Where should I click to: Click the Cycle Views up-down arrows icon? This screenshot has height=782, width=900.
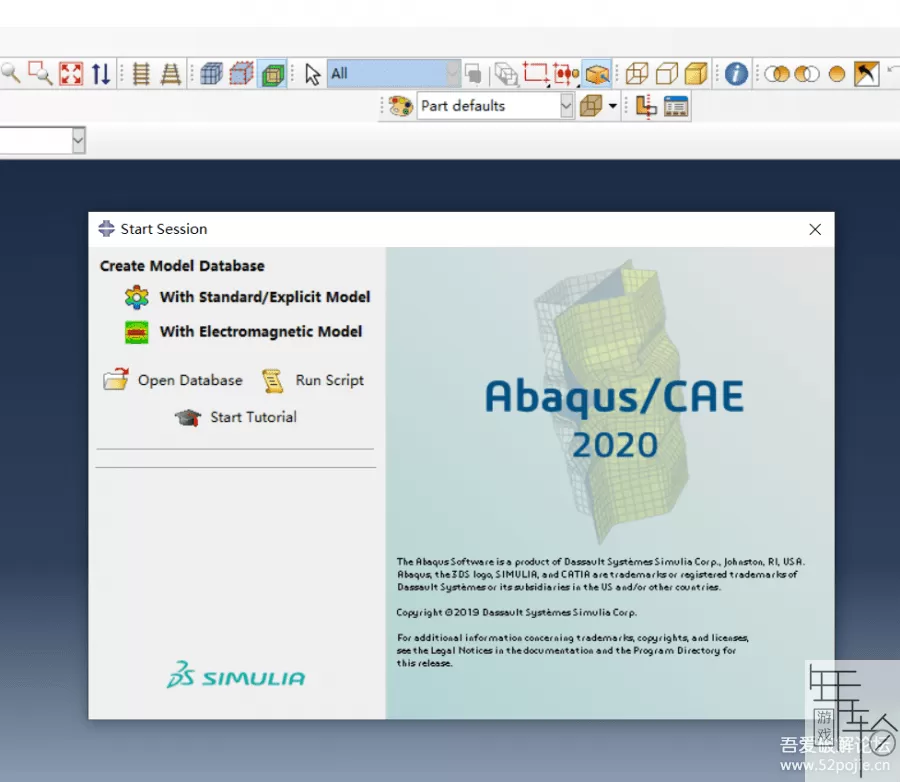(101, 74)
